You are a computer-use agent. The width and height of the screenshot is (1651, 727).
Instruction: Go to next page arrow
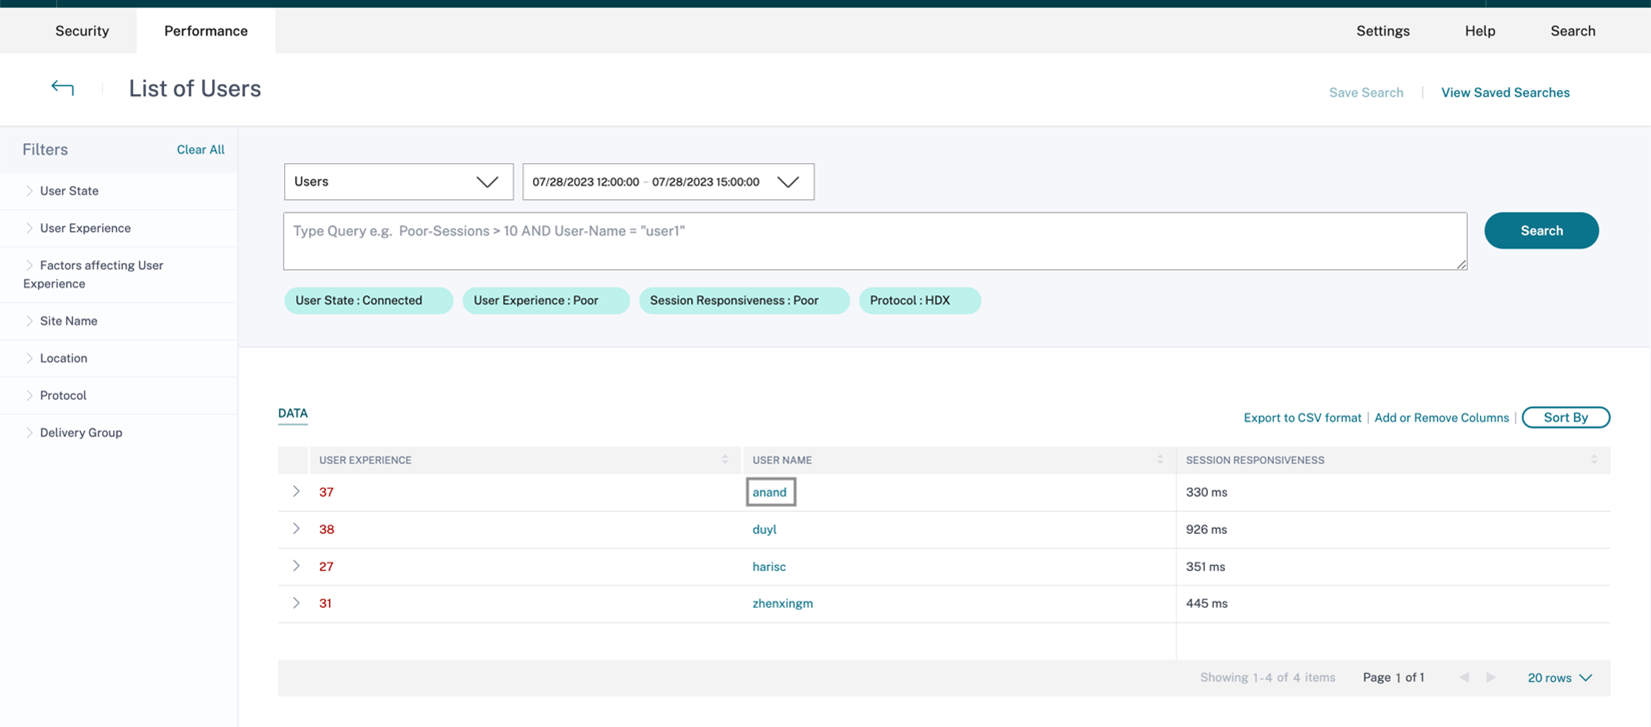click(1491, 678)
